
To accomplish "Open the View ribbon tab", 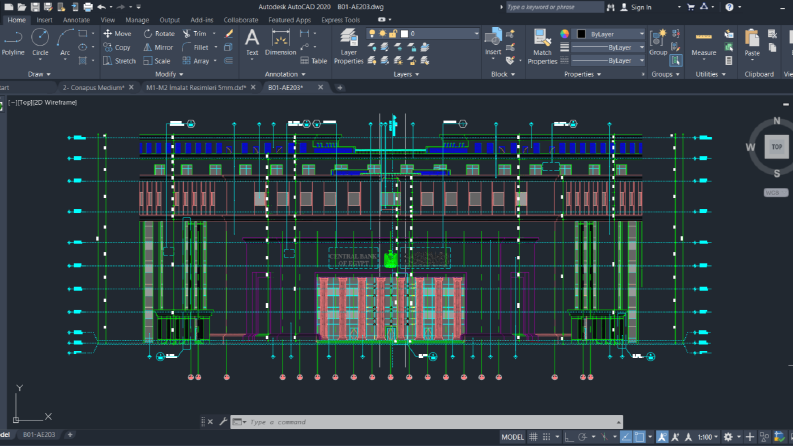I will pyautogui.click(x=107, y=20).
